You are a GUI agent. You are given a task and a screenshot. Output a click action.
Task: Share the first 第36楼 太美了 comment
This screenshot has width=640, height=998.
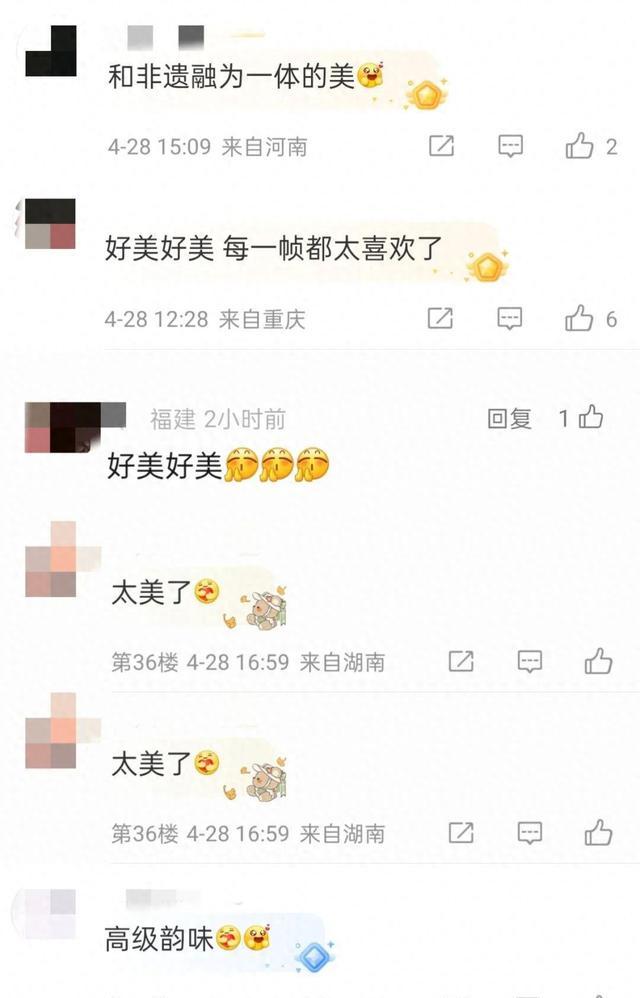(461, 661)
